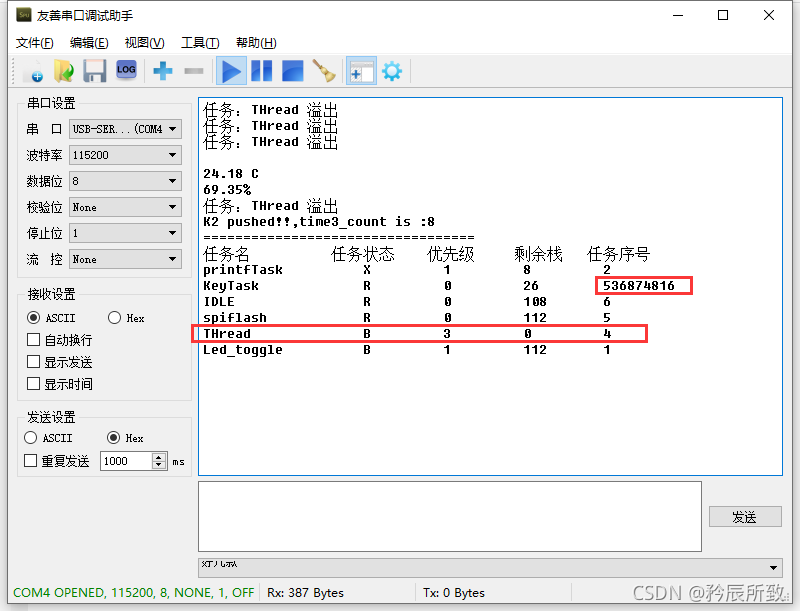Enable 重复发送 checkbox
This screenshot has height=611, width=800.
click(31, 461)
